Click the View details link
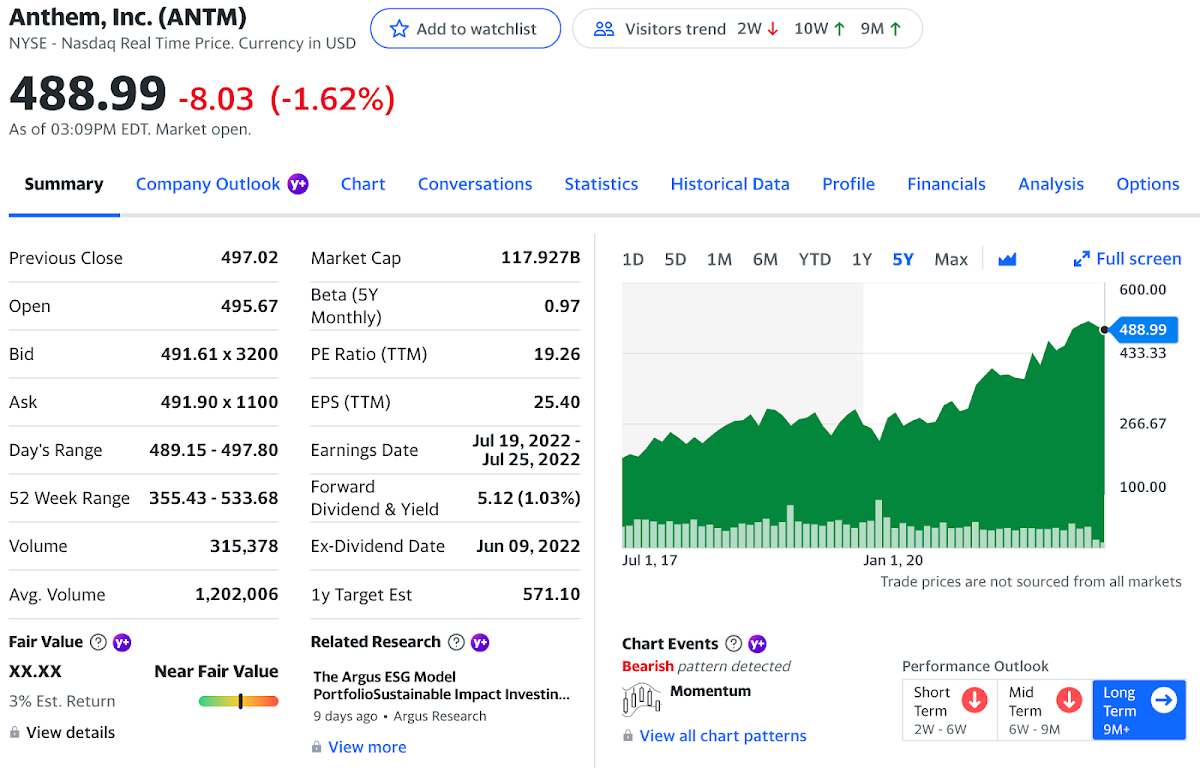 71,733
